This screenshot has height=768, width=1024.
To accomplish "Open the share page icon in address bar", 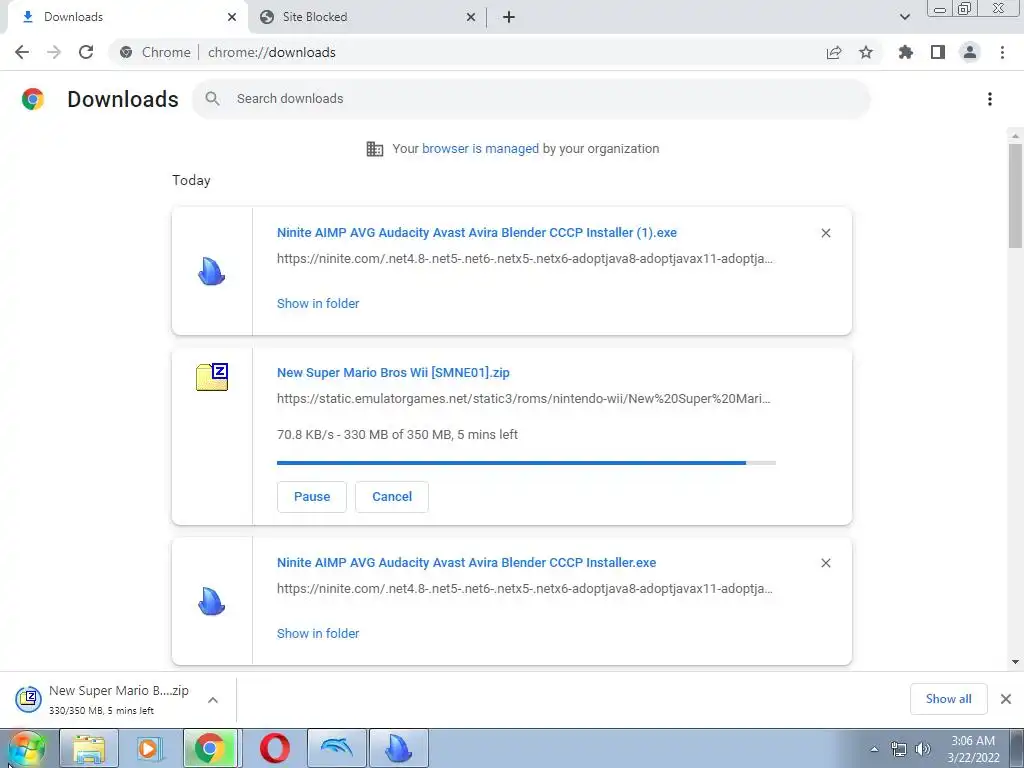I will [x=834, y=53].
